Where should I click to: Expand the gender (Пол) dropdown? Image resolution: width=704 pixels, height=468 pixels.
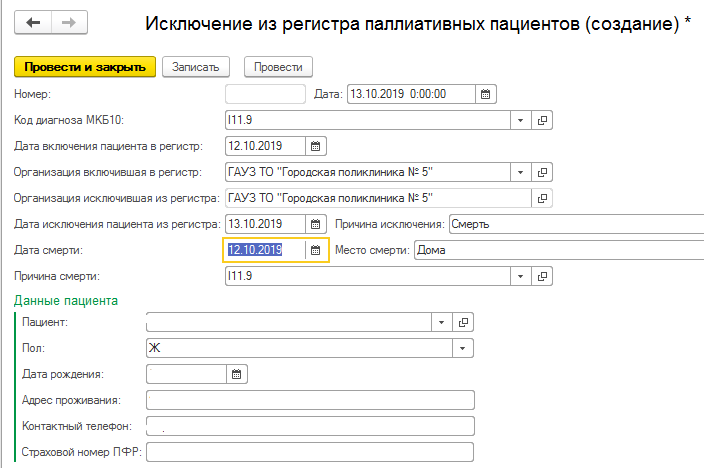463,348
